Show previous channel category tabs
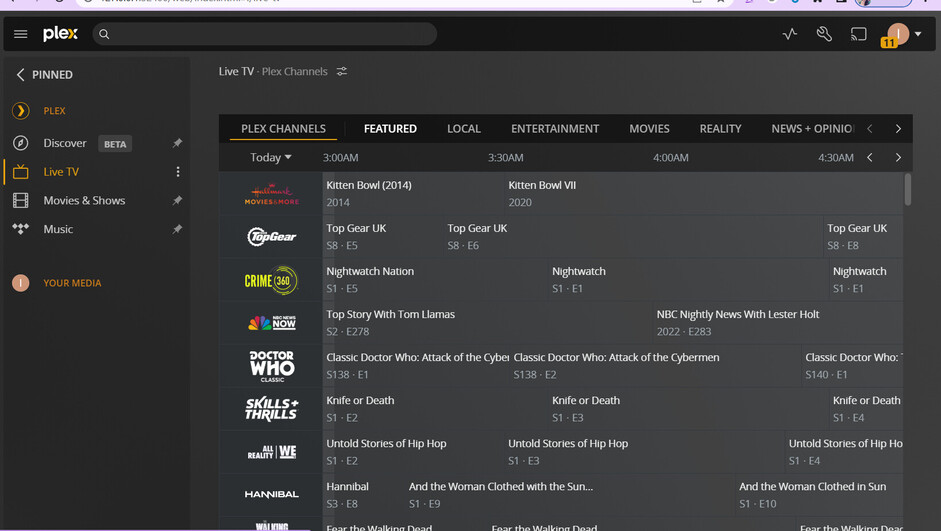Image resolution: width=941 pixels, height=531 pixels. tap(870, 128)
